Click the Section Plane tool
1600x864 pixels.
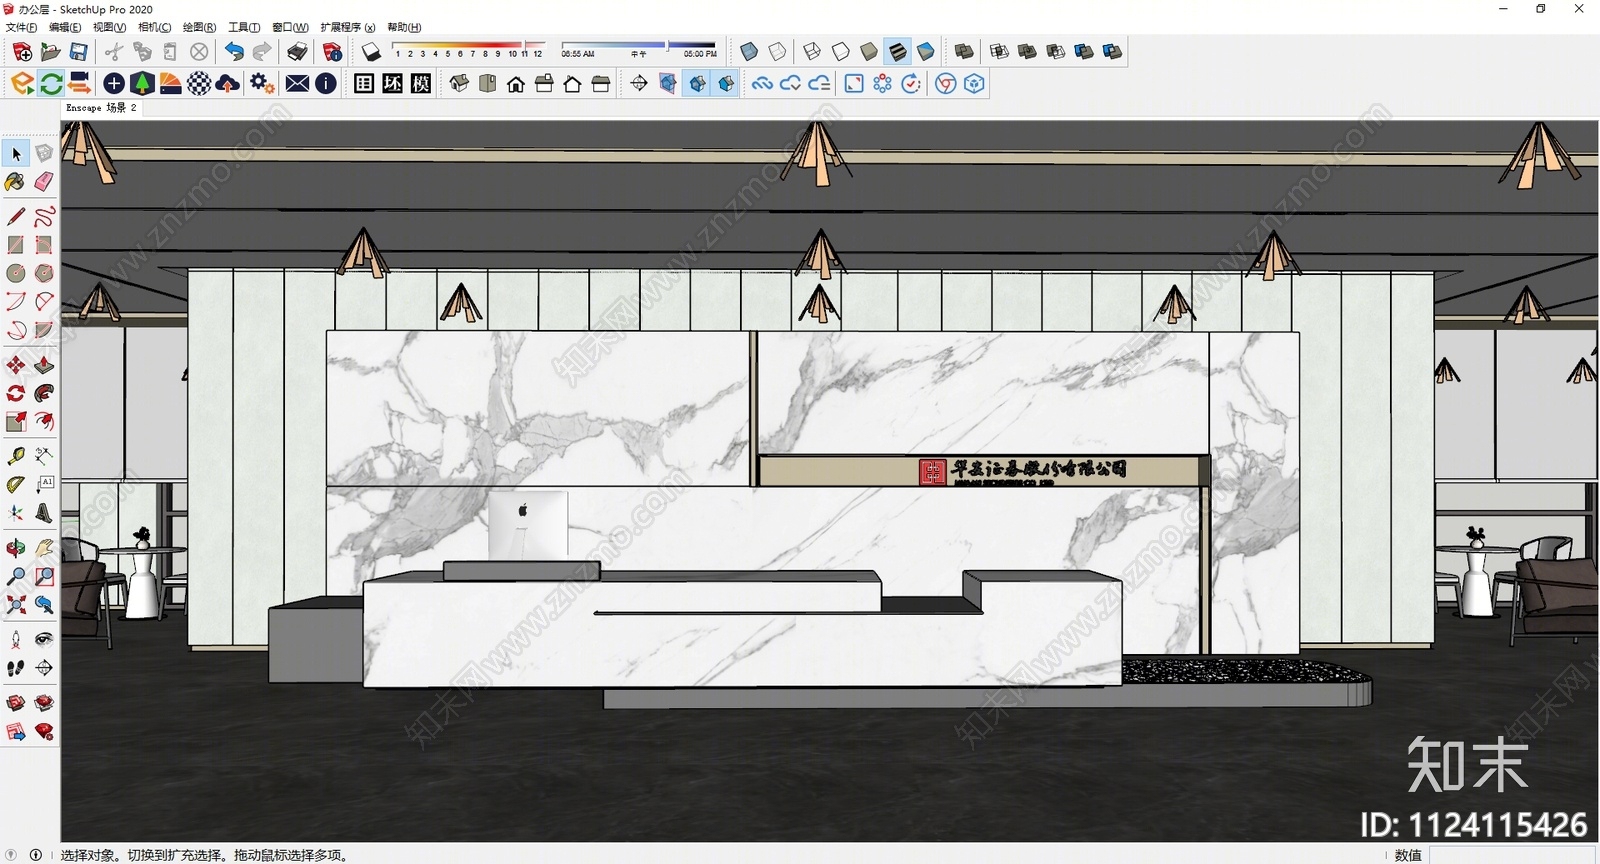tap(639, 84)
